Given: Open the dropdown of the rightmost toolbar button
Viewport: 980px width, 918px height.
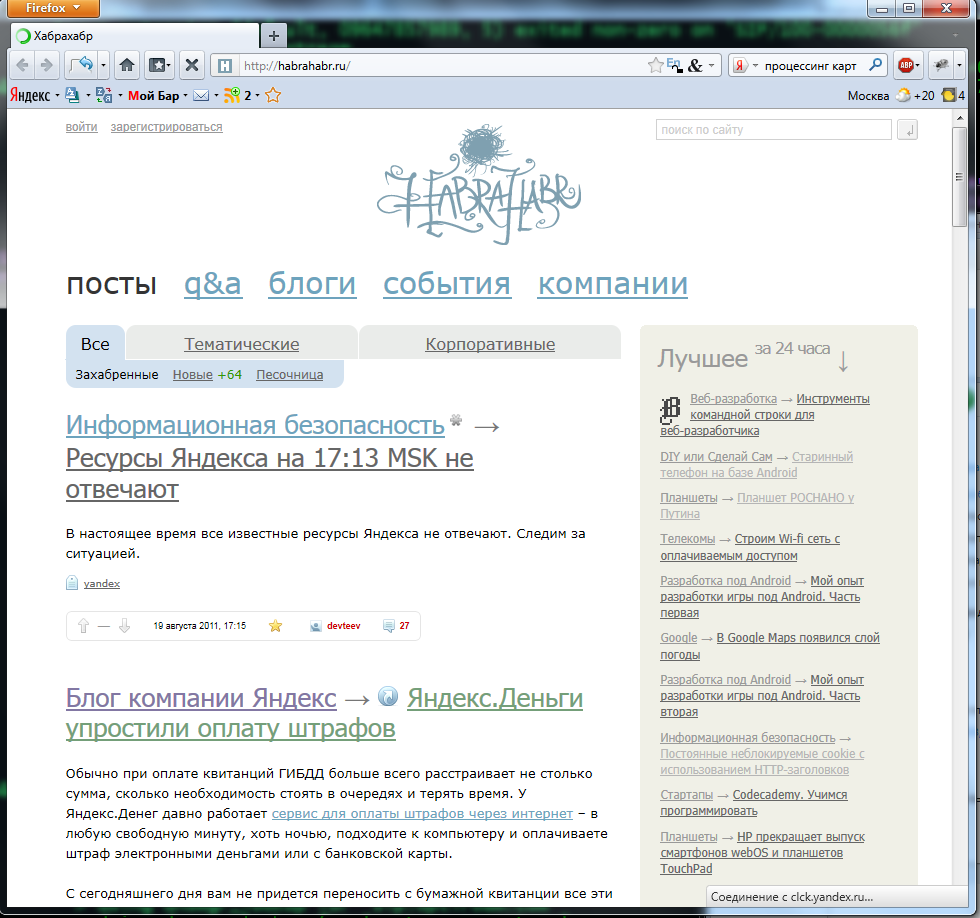Looking at the screenshot, I should (x=959, y=65).
